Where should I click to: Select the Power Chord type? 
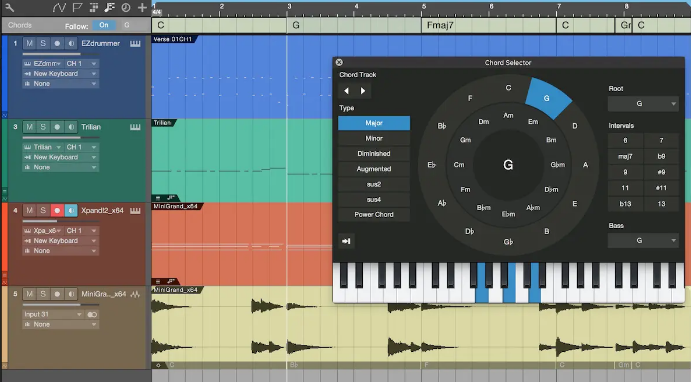pos(374,215)
